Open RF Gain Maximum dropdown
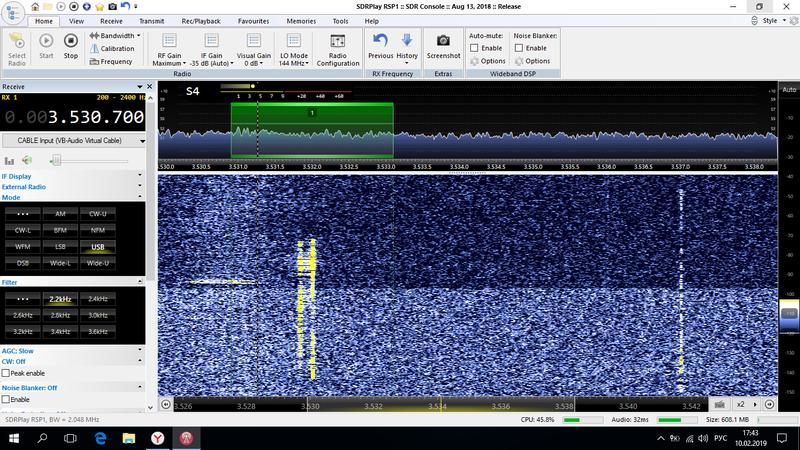 169,49
